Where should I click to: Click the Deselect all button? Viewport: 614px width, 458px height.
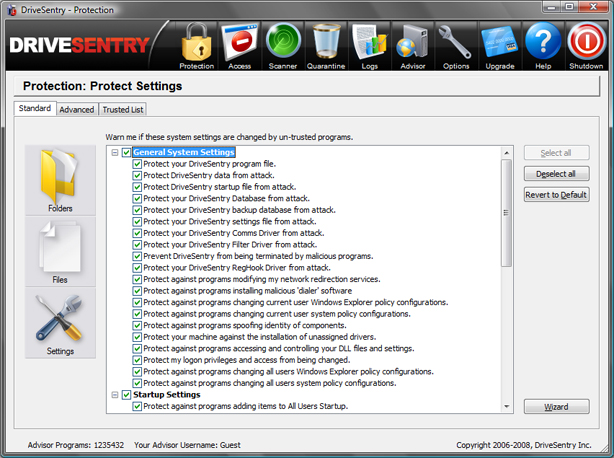[556, 174]
